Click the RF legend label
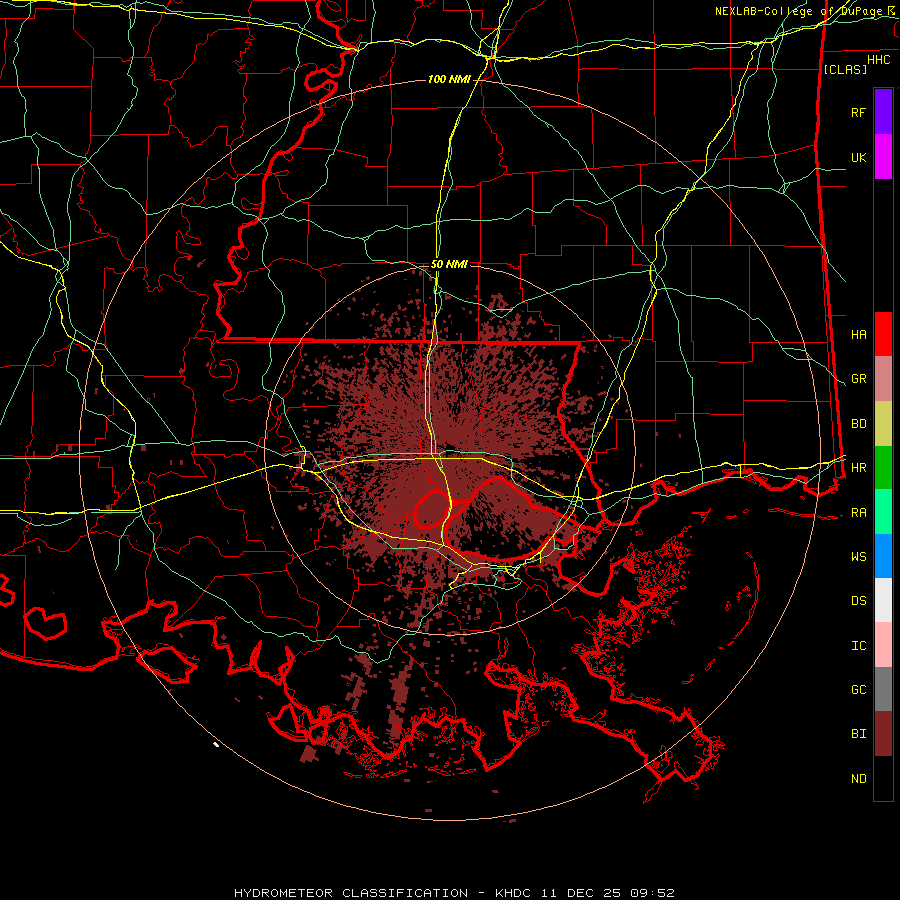 (858, 112)
